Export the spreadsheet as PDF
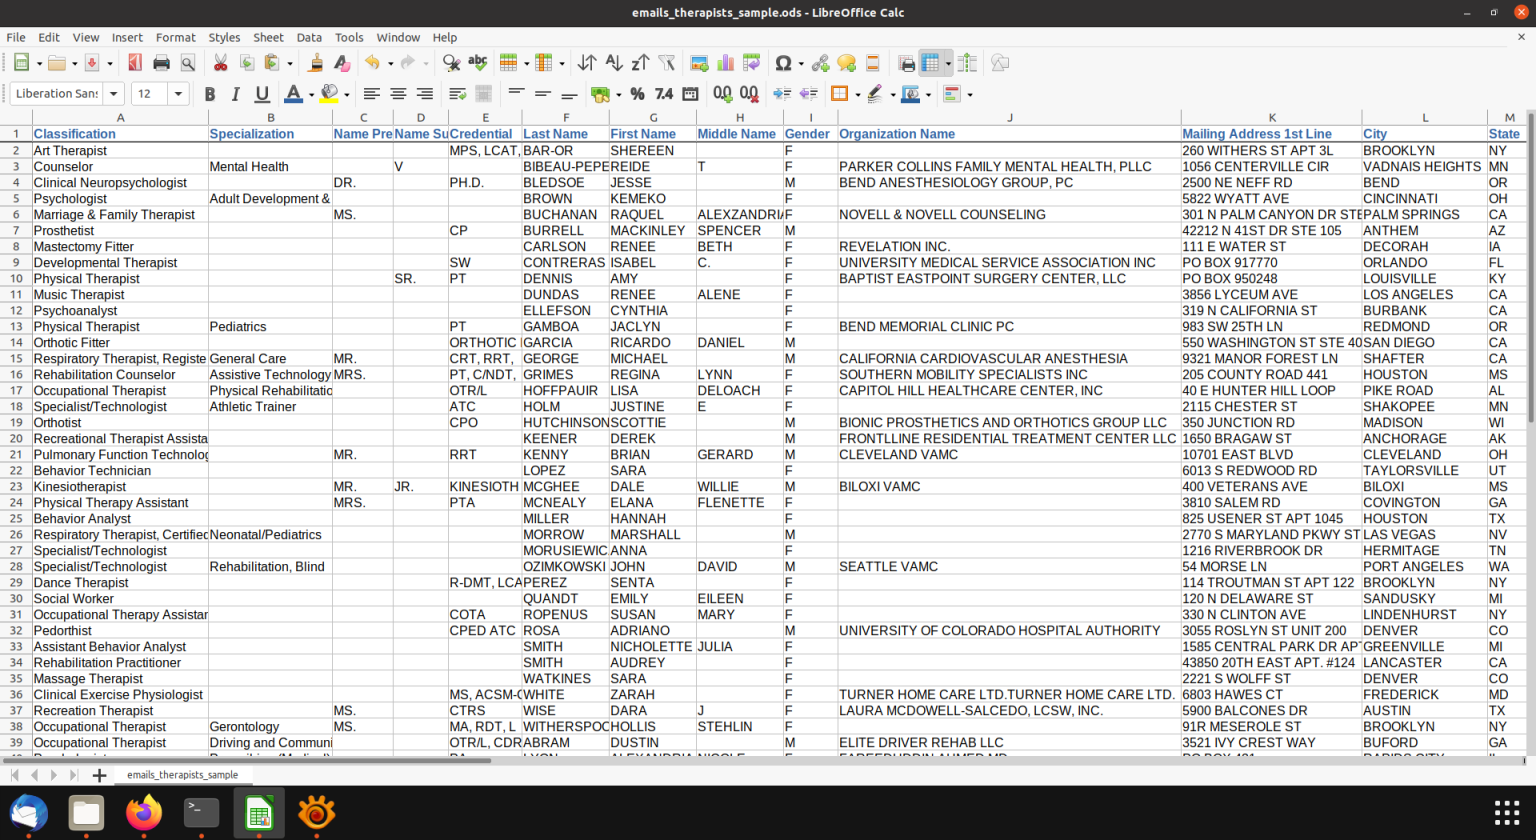 [x=135, y=63]
